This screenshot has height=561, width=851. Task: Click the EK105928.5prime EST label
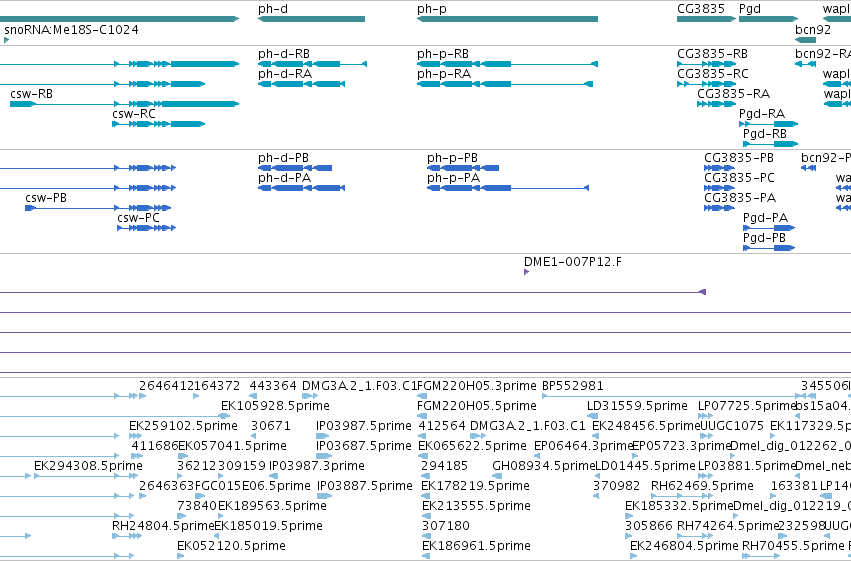click(275, 406)
